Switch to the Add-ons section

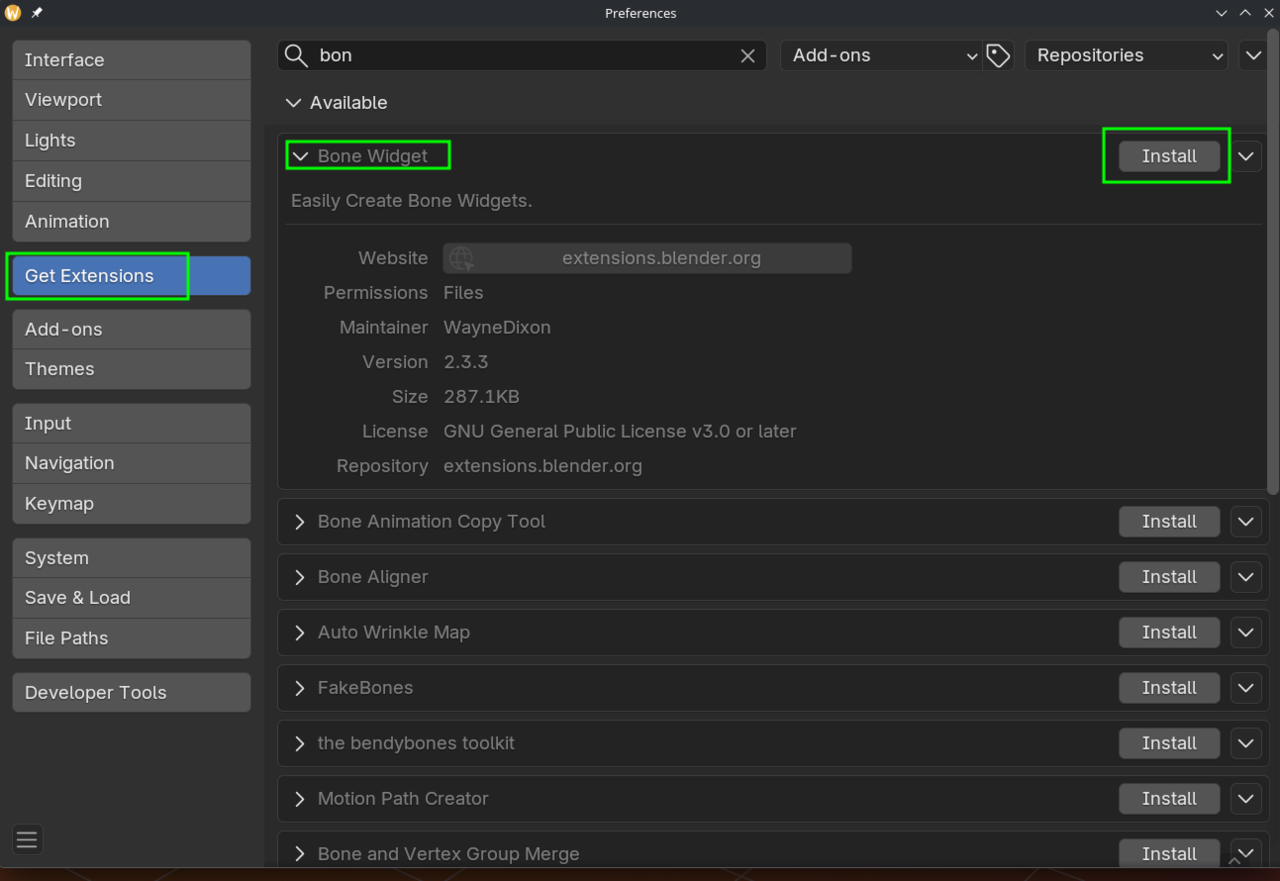pyautogui.click(x=131, y=329)
